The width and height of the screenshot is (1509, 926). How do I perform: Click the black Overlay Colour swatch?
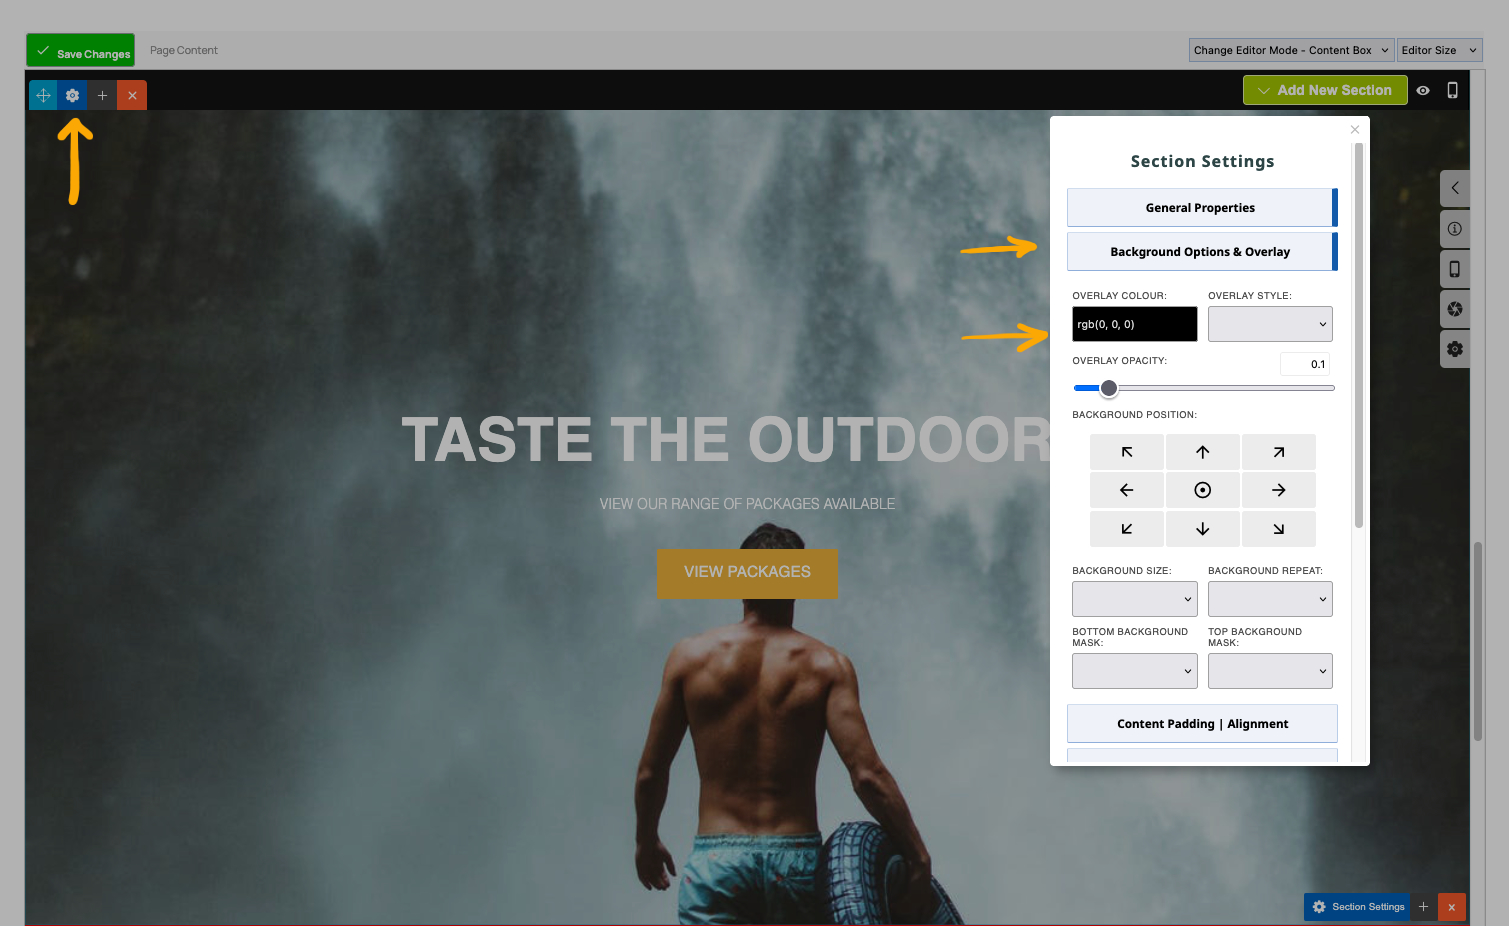coord(1134,324)
